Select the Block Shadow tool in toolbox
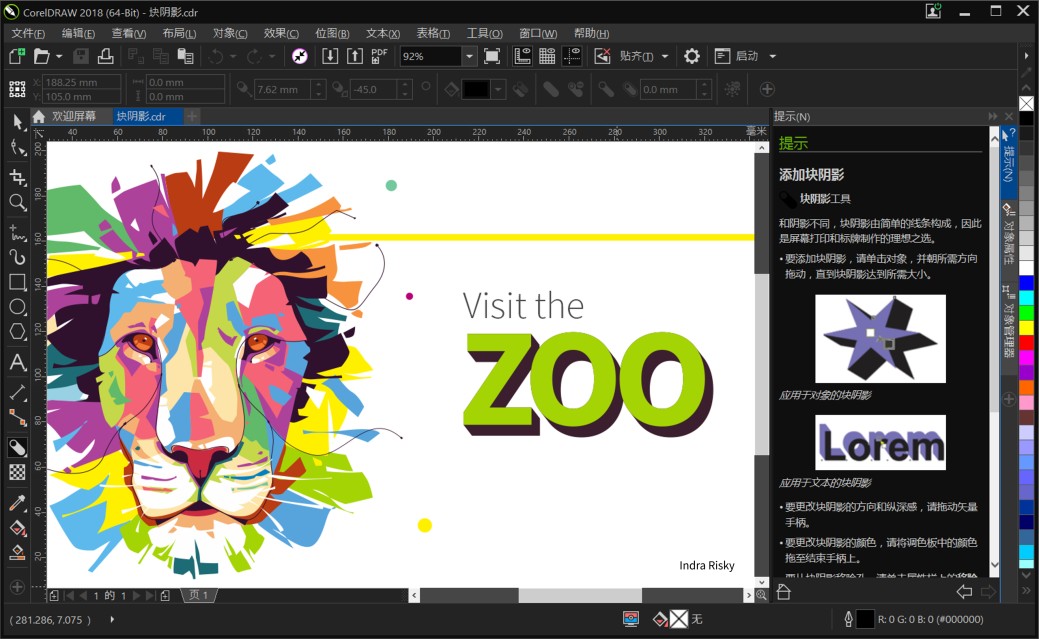 (x=17, y=448)
